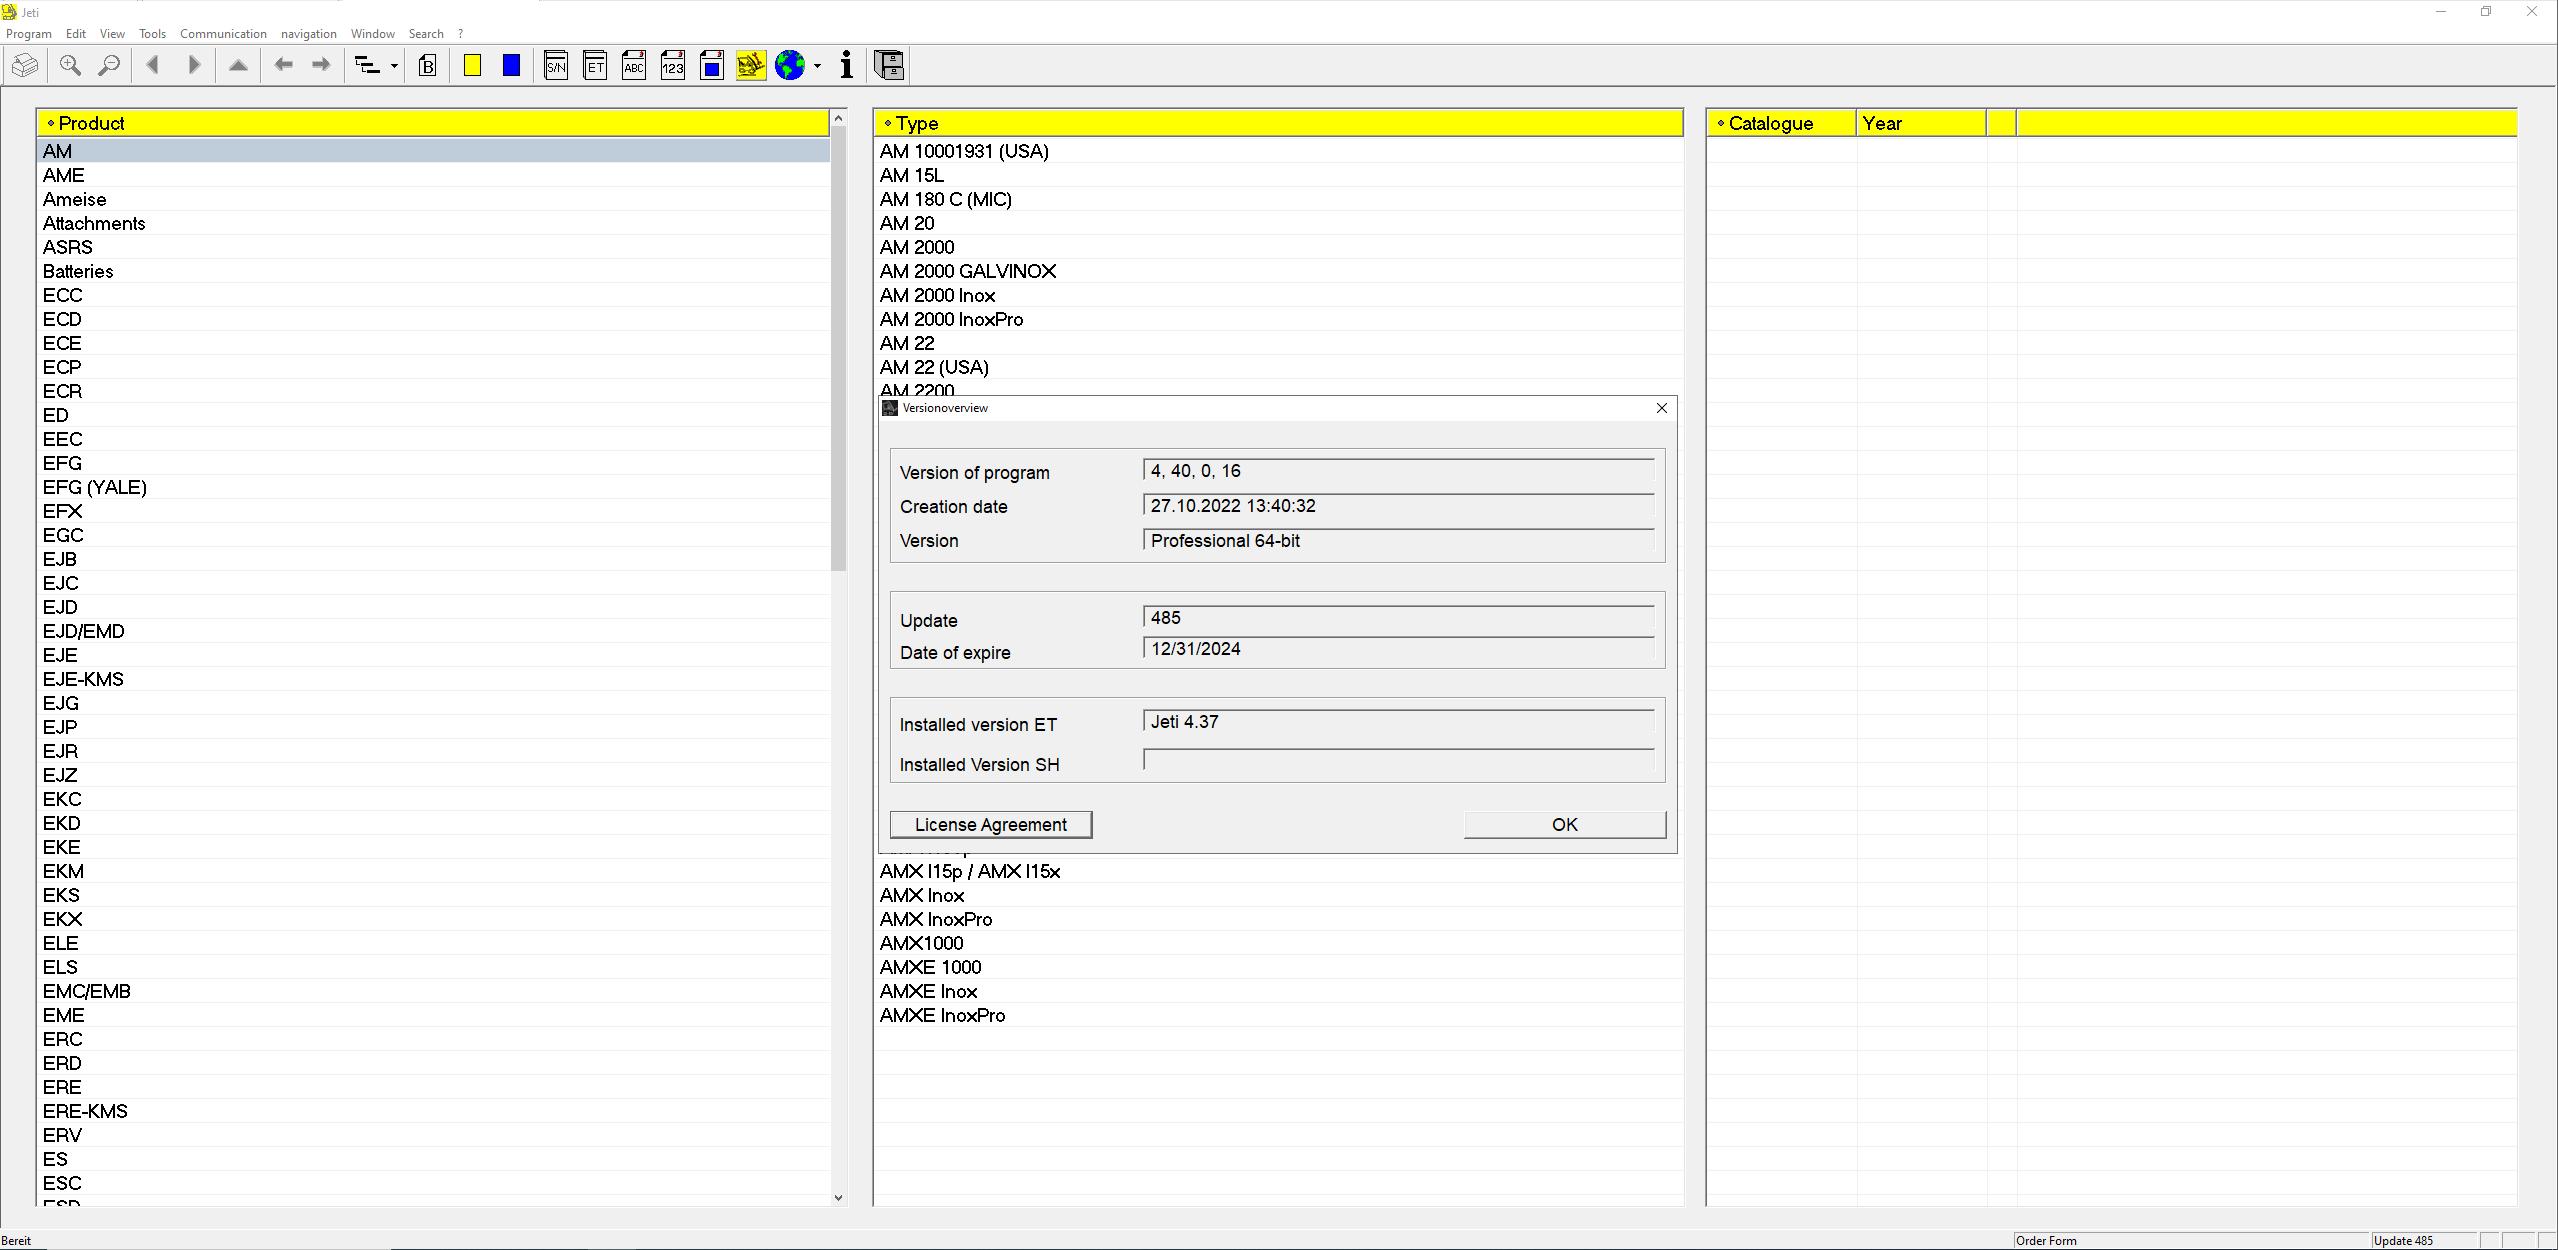Viewport: 2558px width, 1250px height.
Task: Click the Date of expire field
Action: (1398, 649)
